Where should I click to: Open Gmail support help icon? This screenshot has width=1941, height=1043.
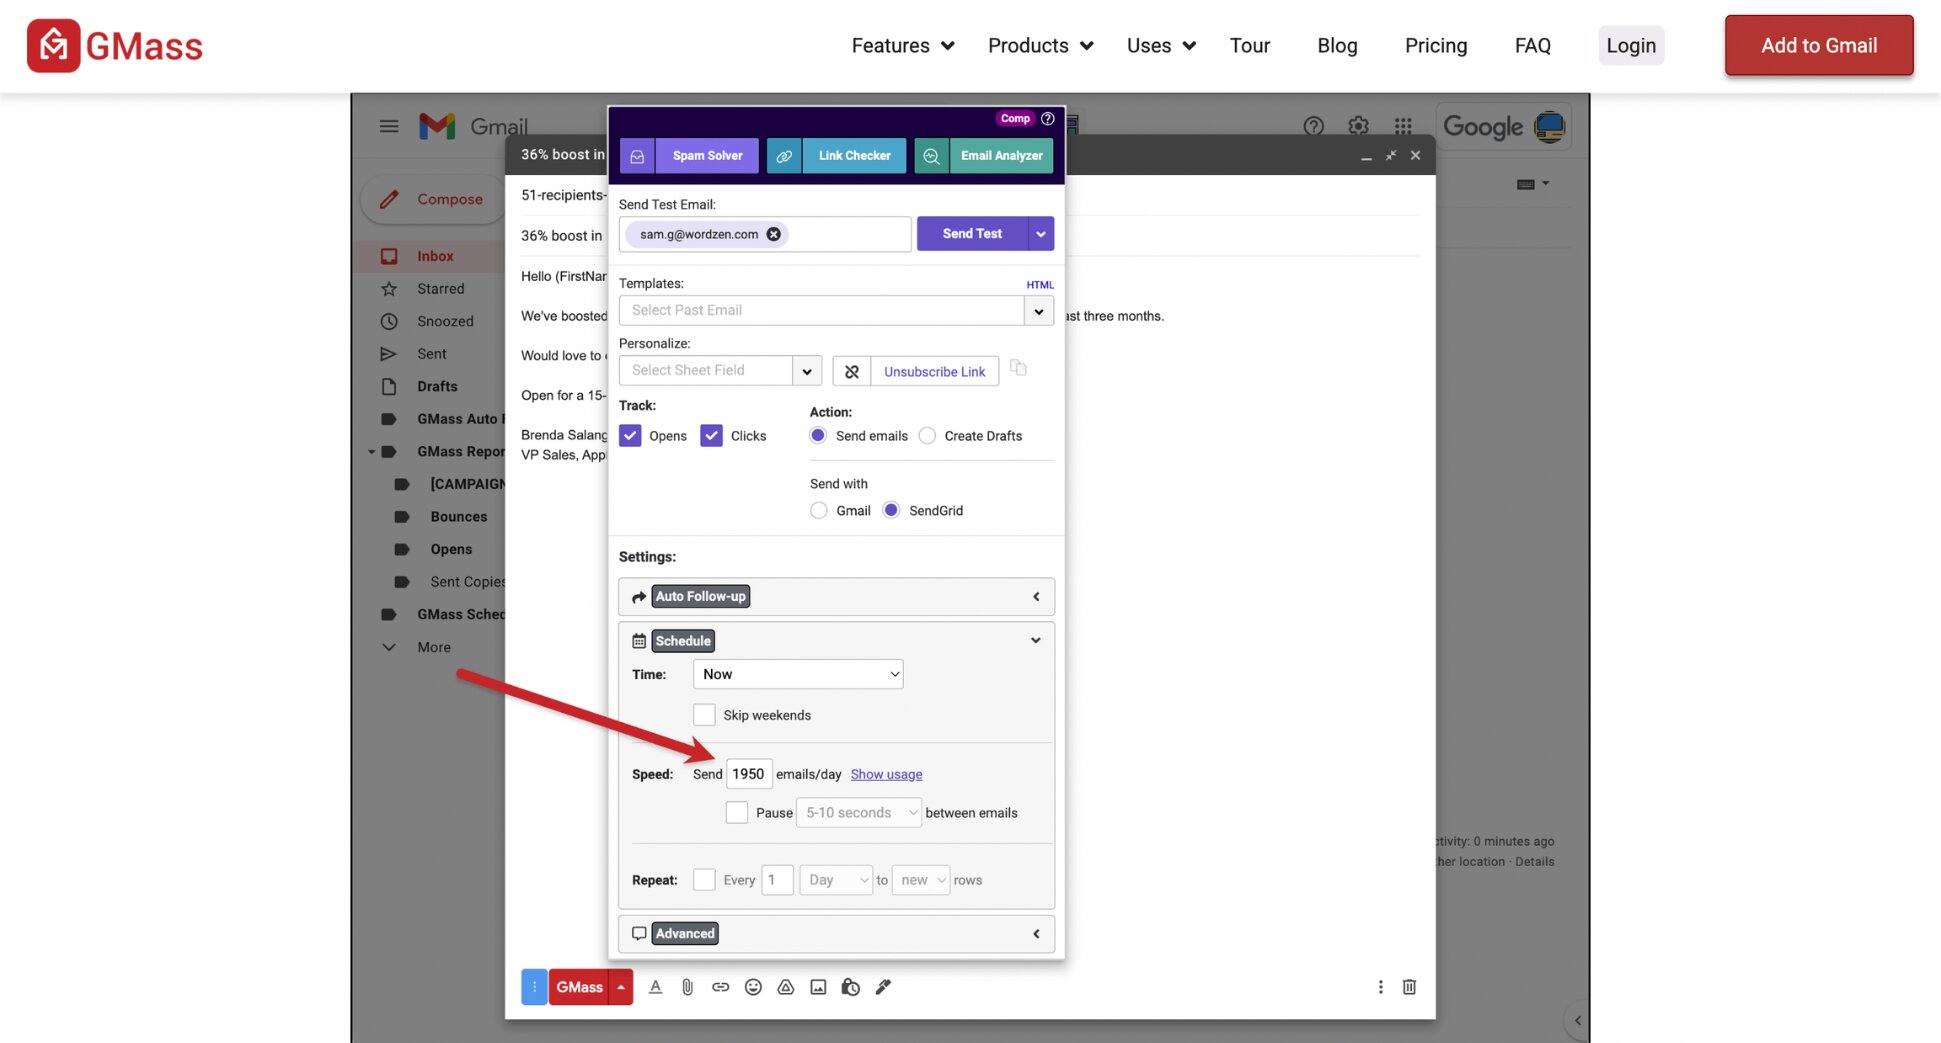tap(1313, 126)
